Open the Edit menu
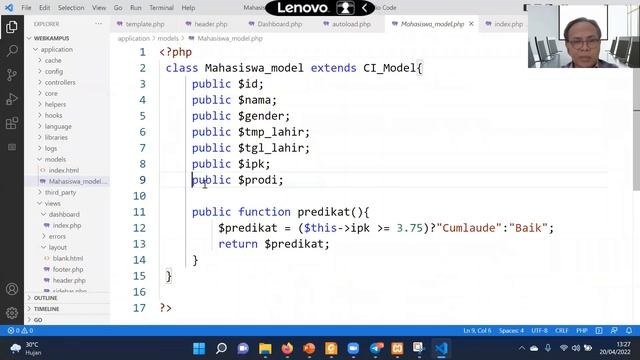Screen dimensions: 640x360 pos(44,7)
